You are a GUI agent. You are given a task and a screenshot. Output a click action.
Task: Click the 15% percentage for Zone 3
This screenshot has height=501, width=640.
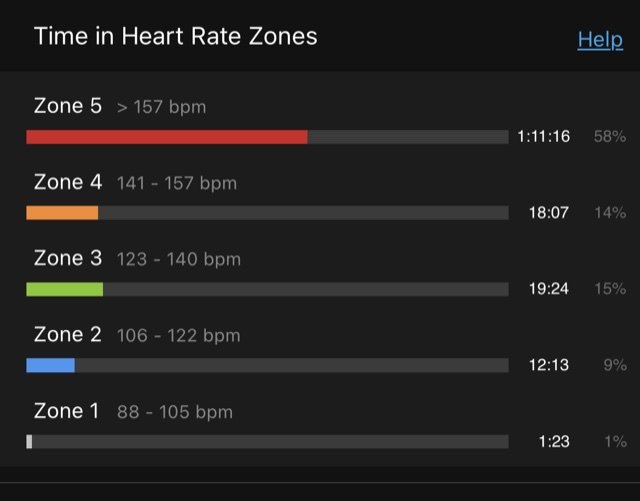click(610, 289)
